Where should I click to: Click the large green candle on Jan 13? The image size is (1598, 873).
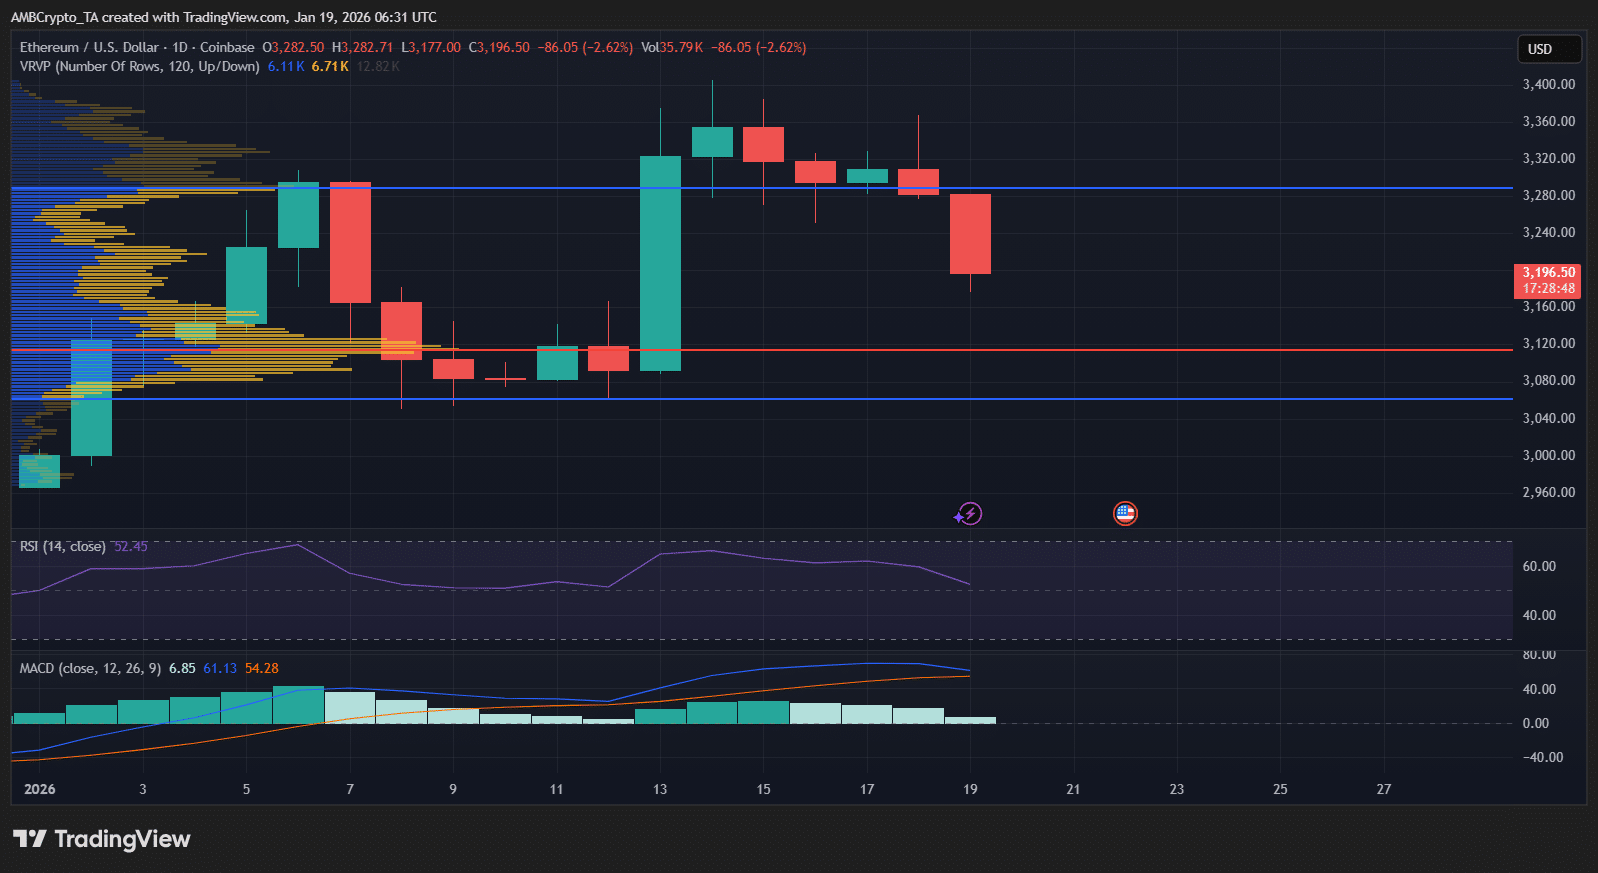click(x=660, y=263)
